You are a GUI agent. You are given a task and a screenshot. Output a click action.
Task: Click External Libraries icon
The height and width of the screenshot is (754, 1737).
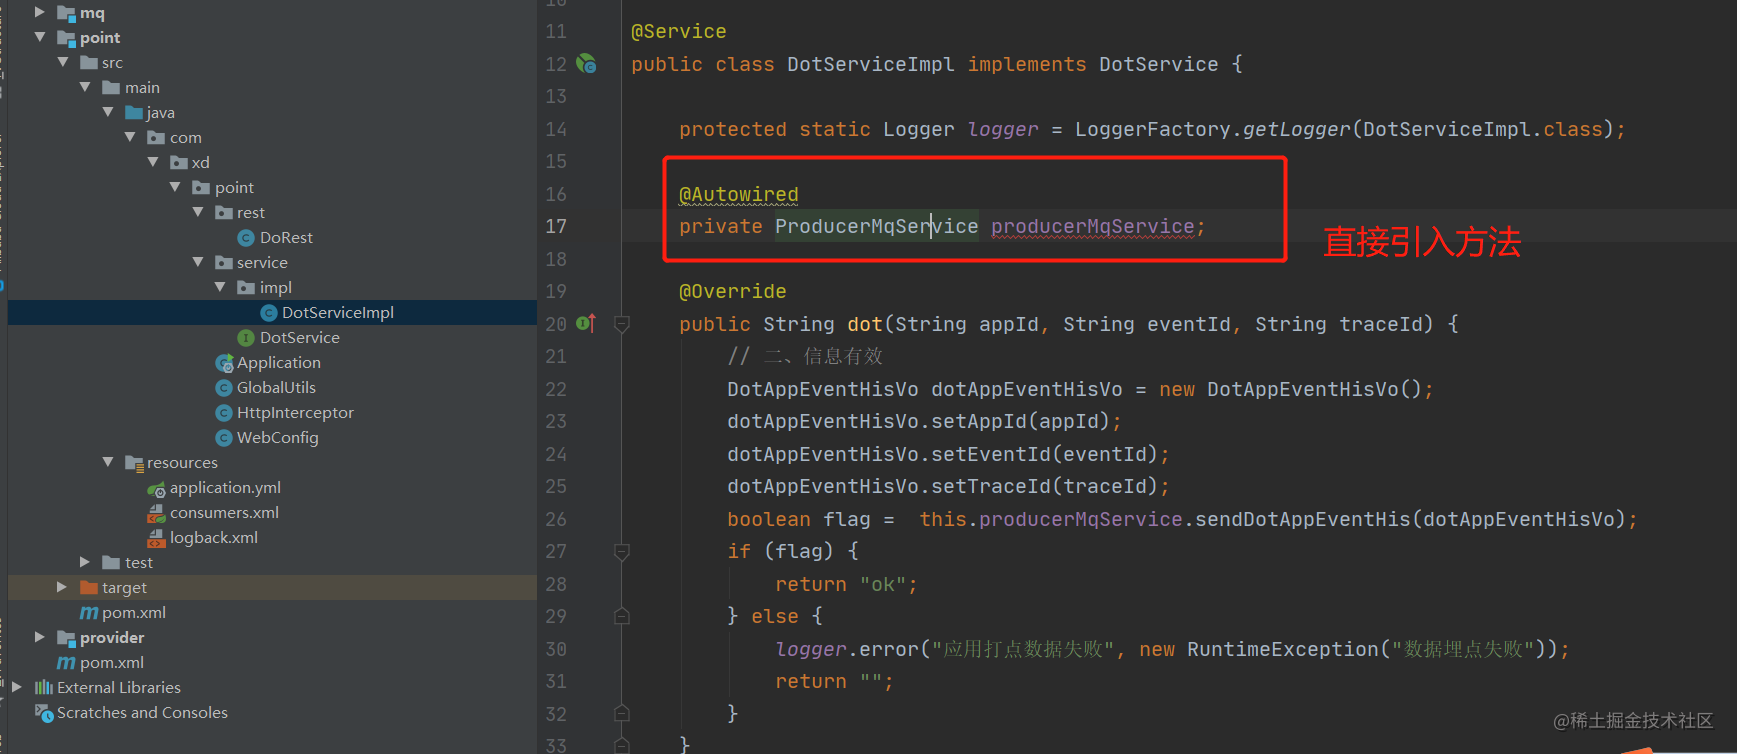44,687
